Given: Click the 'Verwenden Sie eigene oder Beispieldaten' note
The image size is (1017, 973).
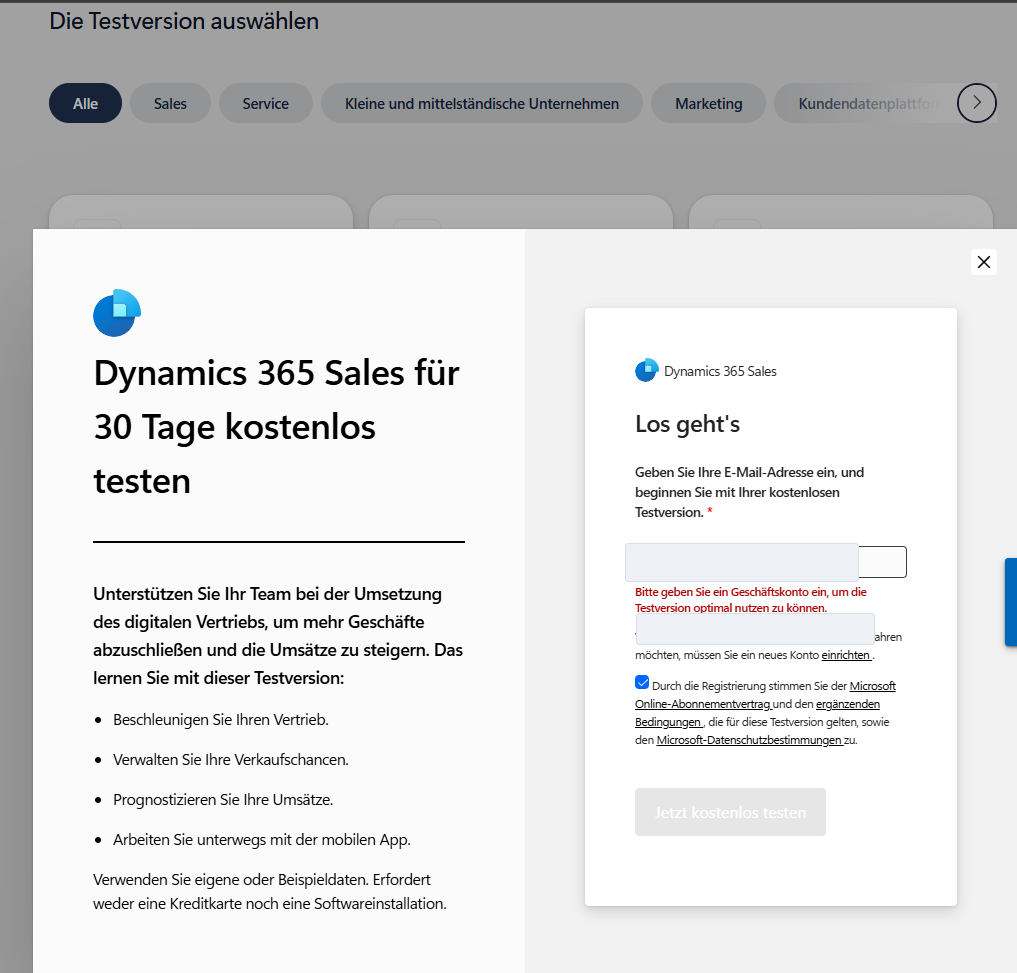Looking at the screenshot, I should tap(270, 891).
